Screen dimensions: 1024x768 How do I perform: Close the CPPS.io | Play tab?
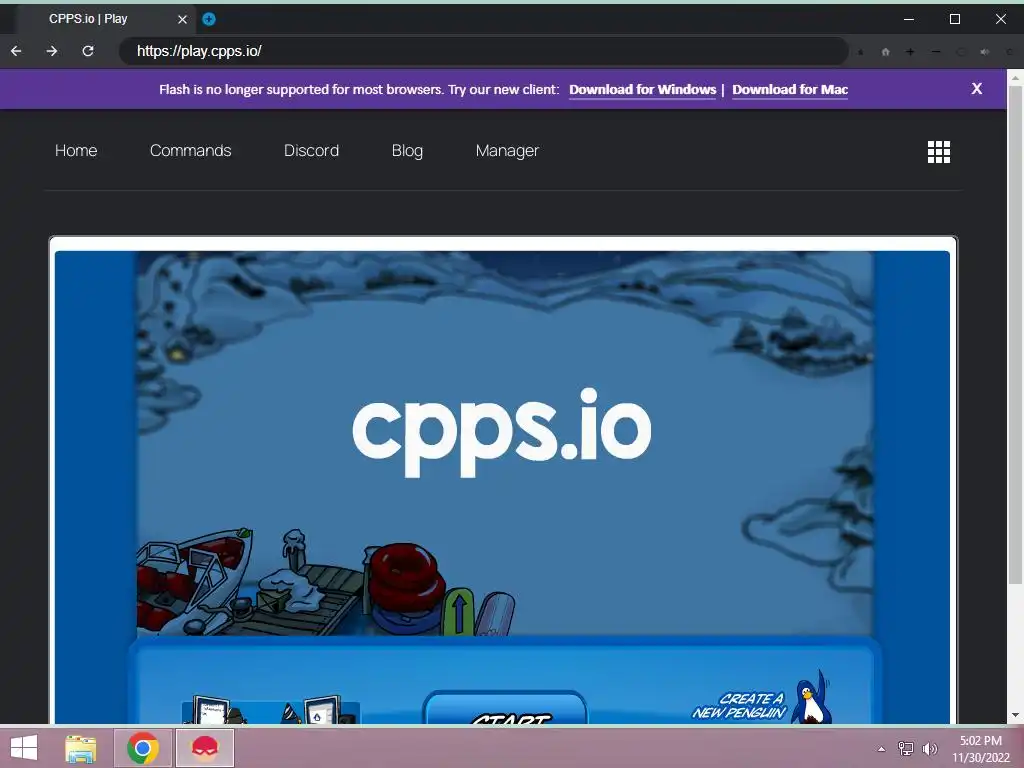182,20
